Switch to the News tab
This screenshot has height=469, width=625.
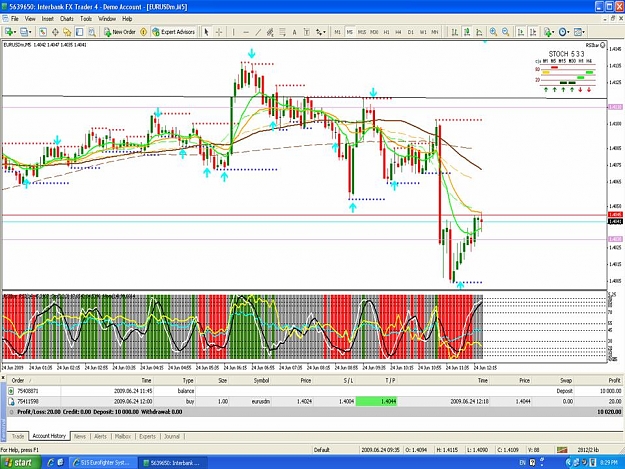[x=80, y=436]
